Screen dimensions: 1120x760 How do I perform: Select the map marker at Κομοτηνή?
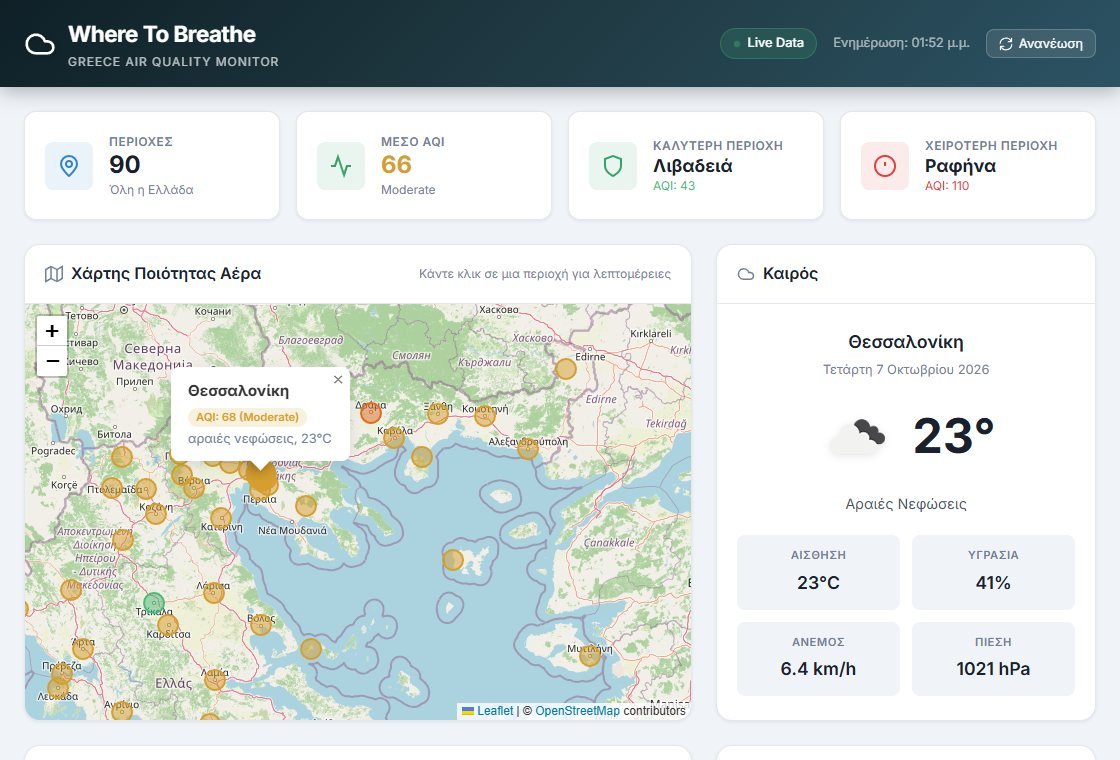pyautogui.click(x=485, y=415)
